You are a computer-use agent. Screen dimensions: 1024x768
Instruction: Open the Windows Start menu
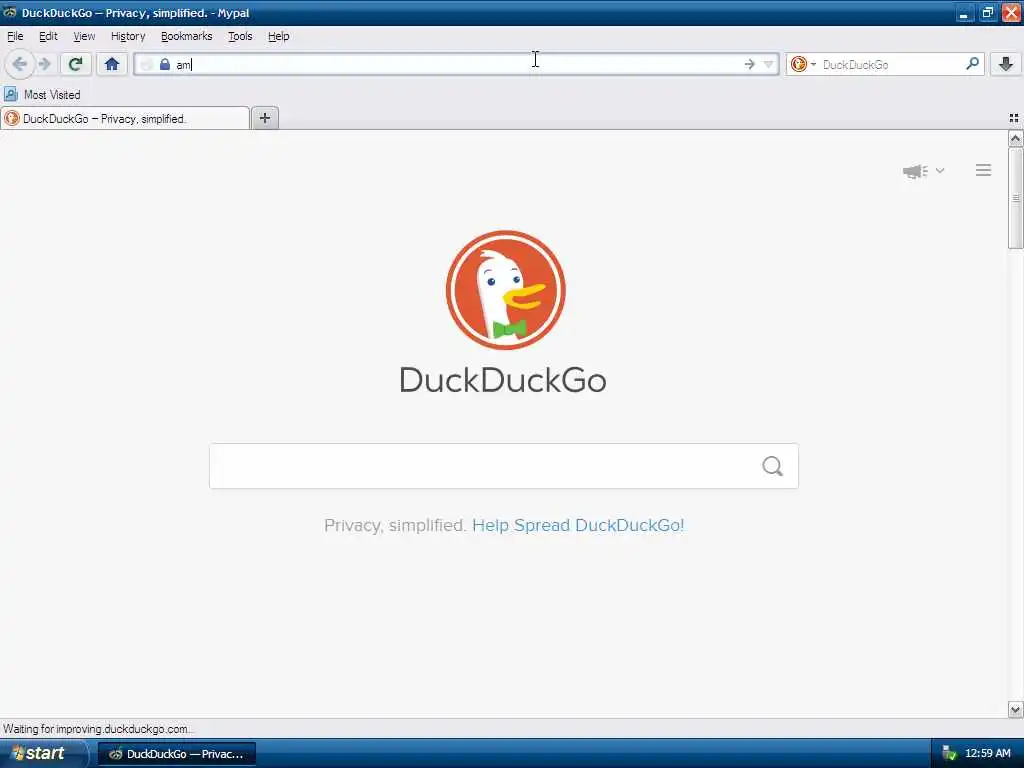point(43,754)
